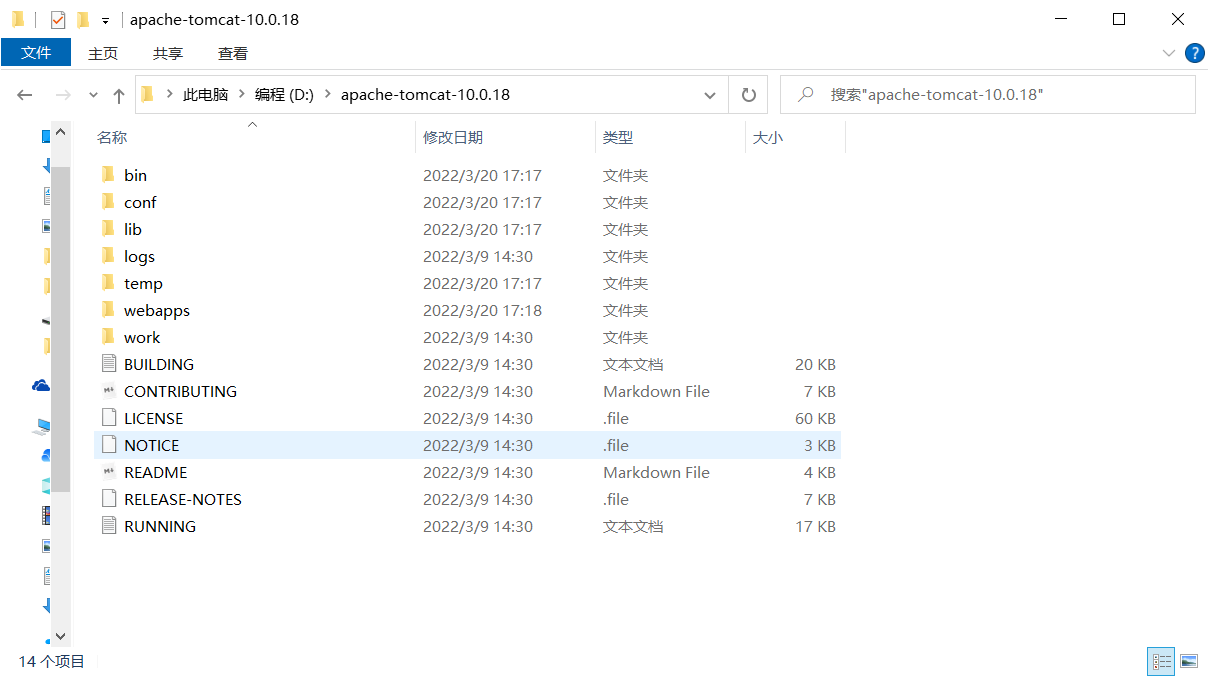The image size is (1209, 677).
Task: Go back with the left arrow
Action: [25, 95]
